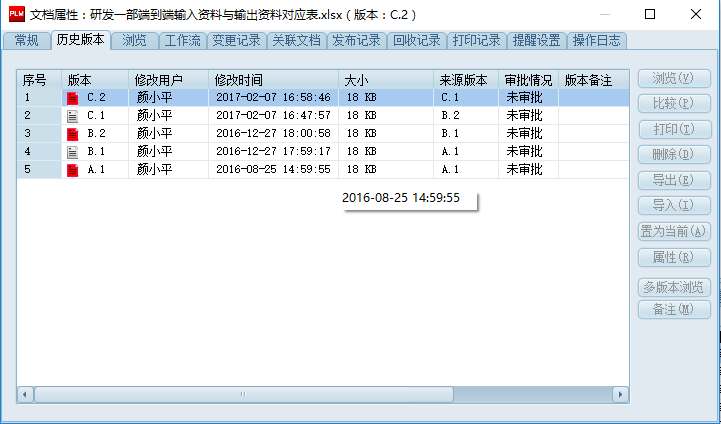Open the 变更记录 tab
The height and width of the screenshot is (424, 721).
tap(238, 41)
